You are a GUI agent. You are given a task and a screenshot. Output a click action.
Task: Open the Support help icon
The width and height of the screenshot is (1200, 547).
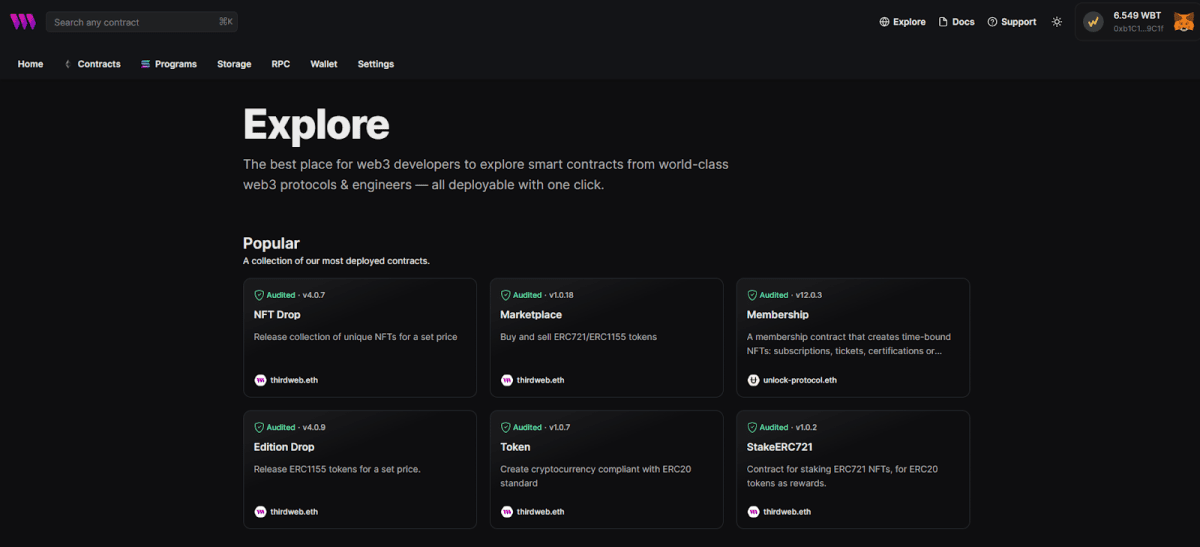[992, 22]
